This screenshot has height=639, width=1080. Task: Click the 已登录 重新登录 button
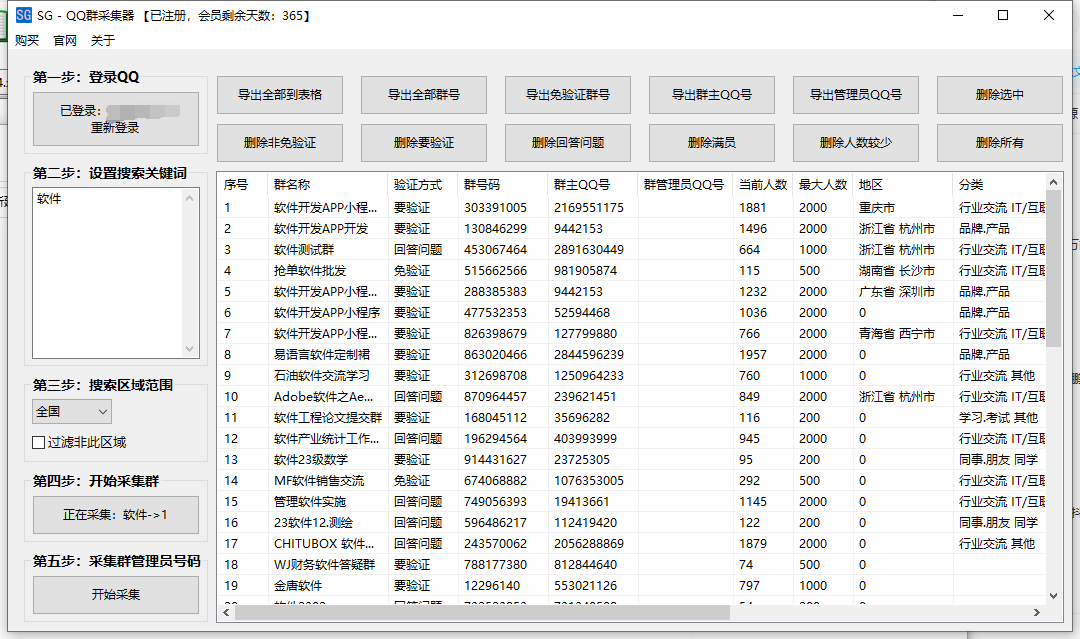(116, 119)
